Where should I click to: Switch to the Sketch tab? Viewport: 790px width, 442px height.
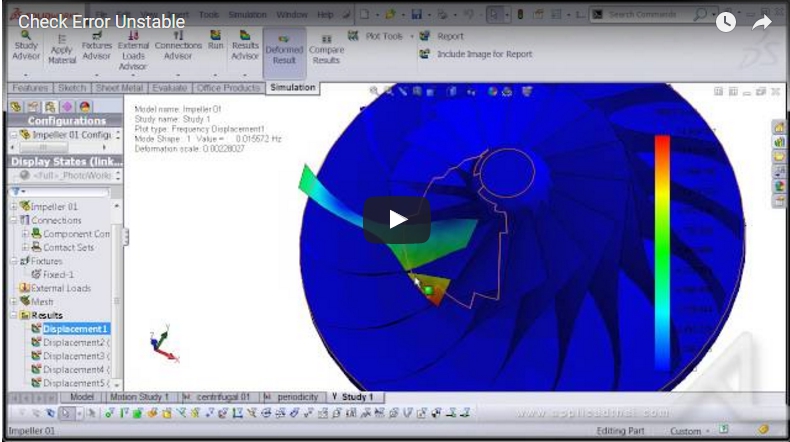point(72,88)
